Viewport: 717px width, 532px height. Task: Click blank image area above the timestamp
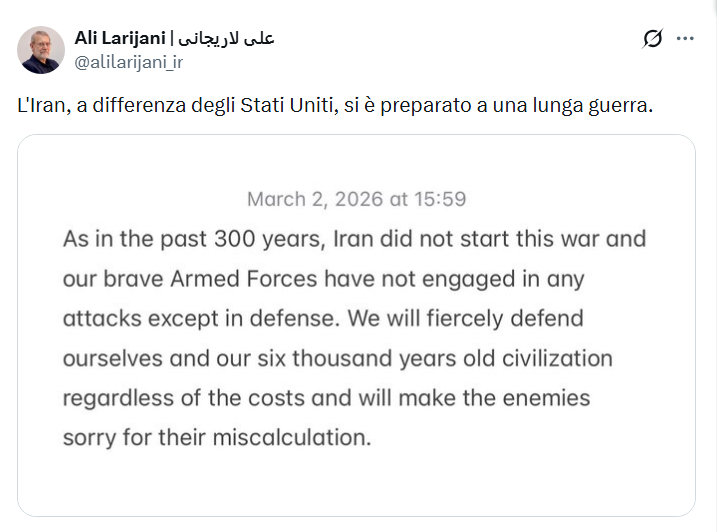click(x=356, y=160)
